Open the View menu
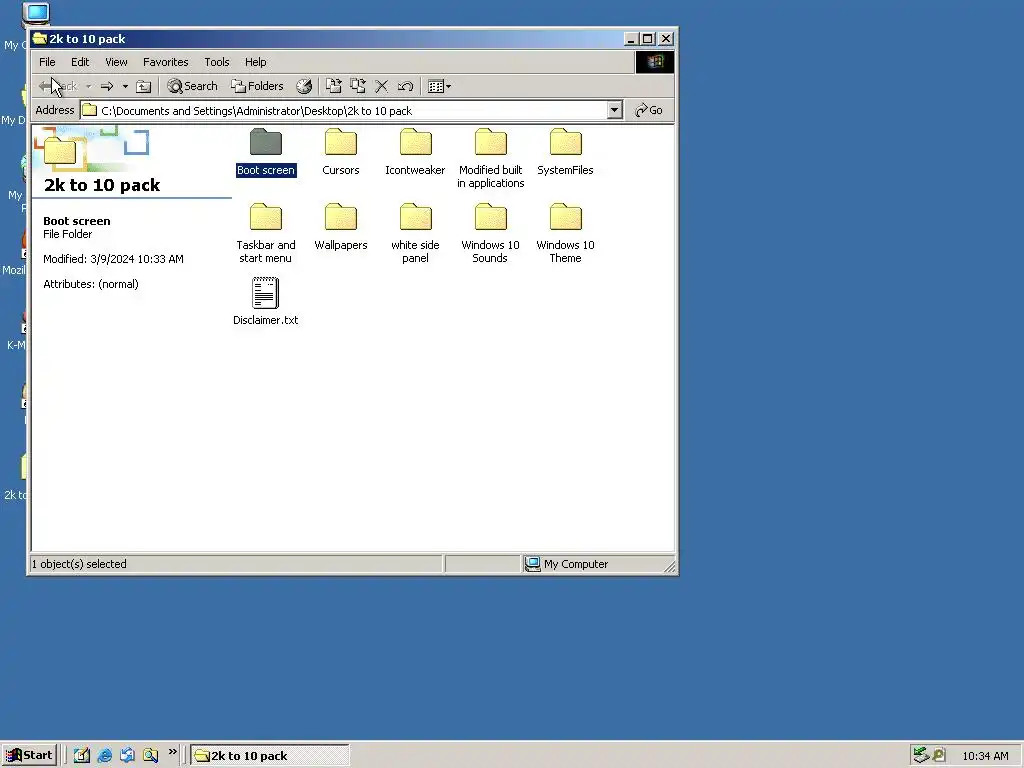 pos(116,62)
